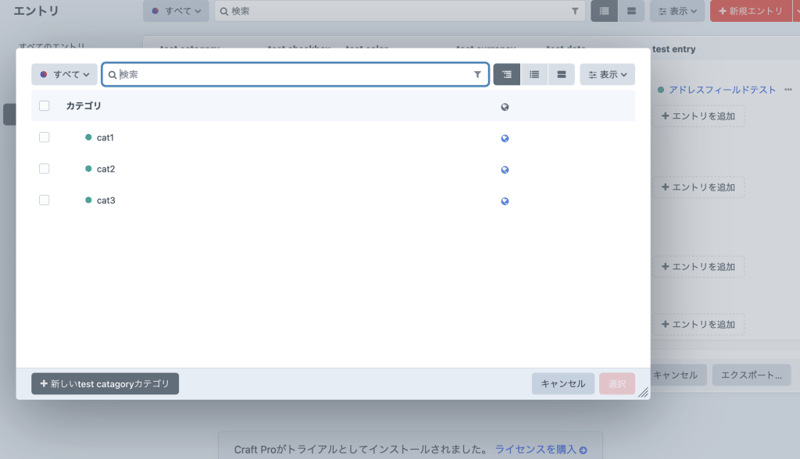
Task: Toggle the select-all checkbox beside カテゴリ
Action: point(44,106)
